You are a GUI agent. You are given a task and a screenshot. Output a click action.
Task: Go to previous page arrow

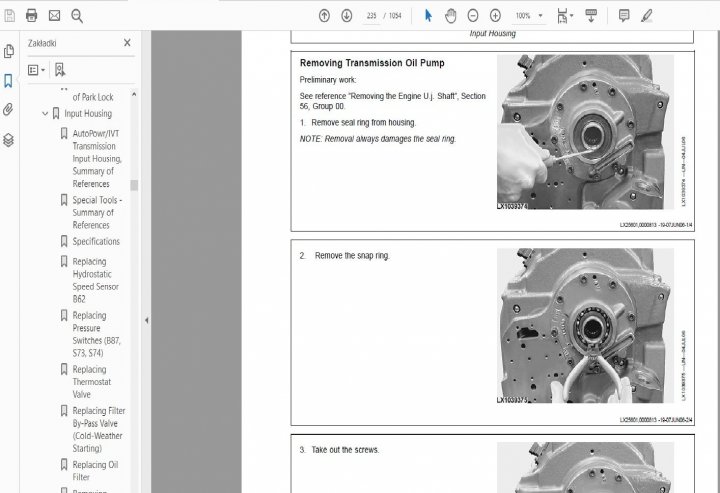pos(324,16)
